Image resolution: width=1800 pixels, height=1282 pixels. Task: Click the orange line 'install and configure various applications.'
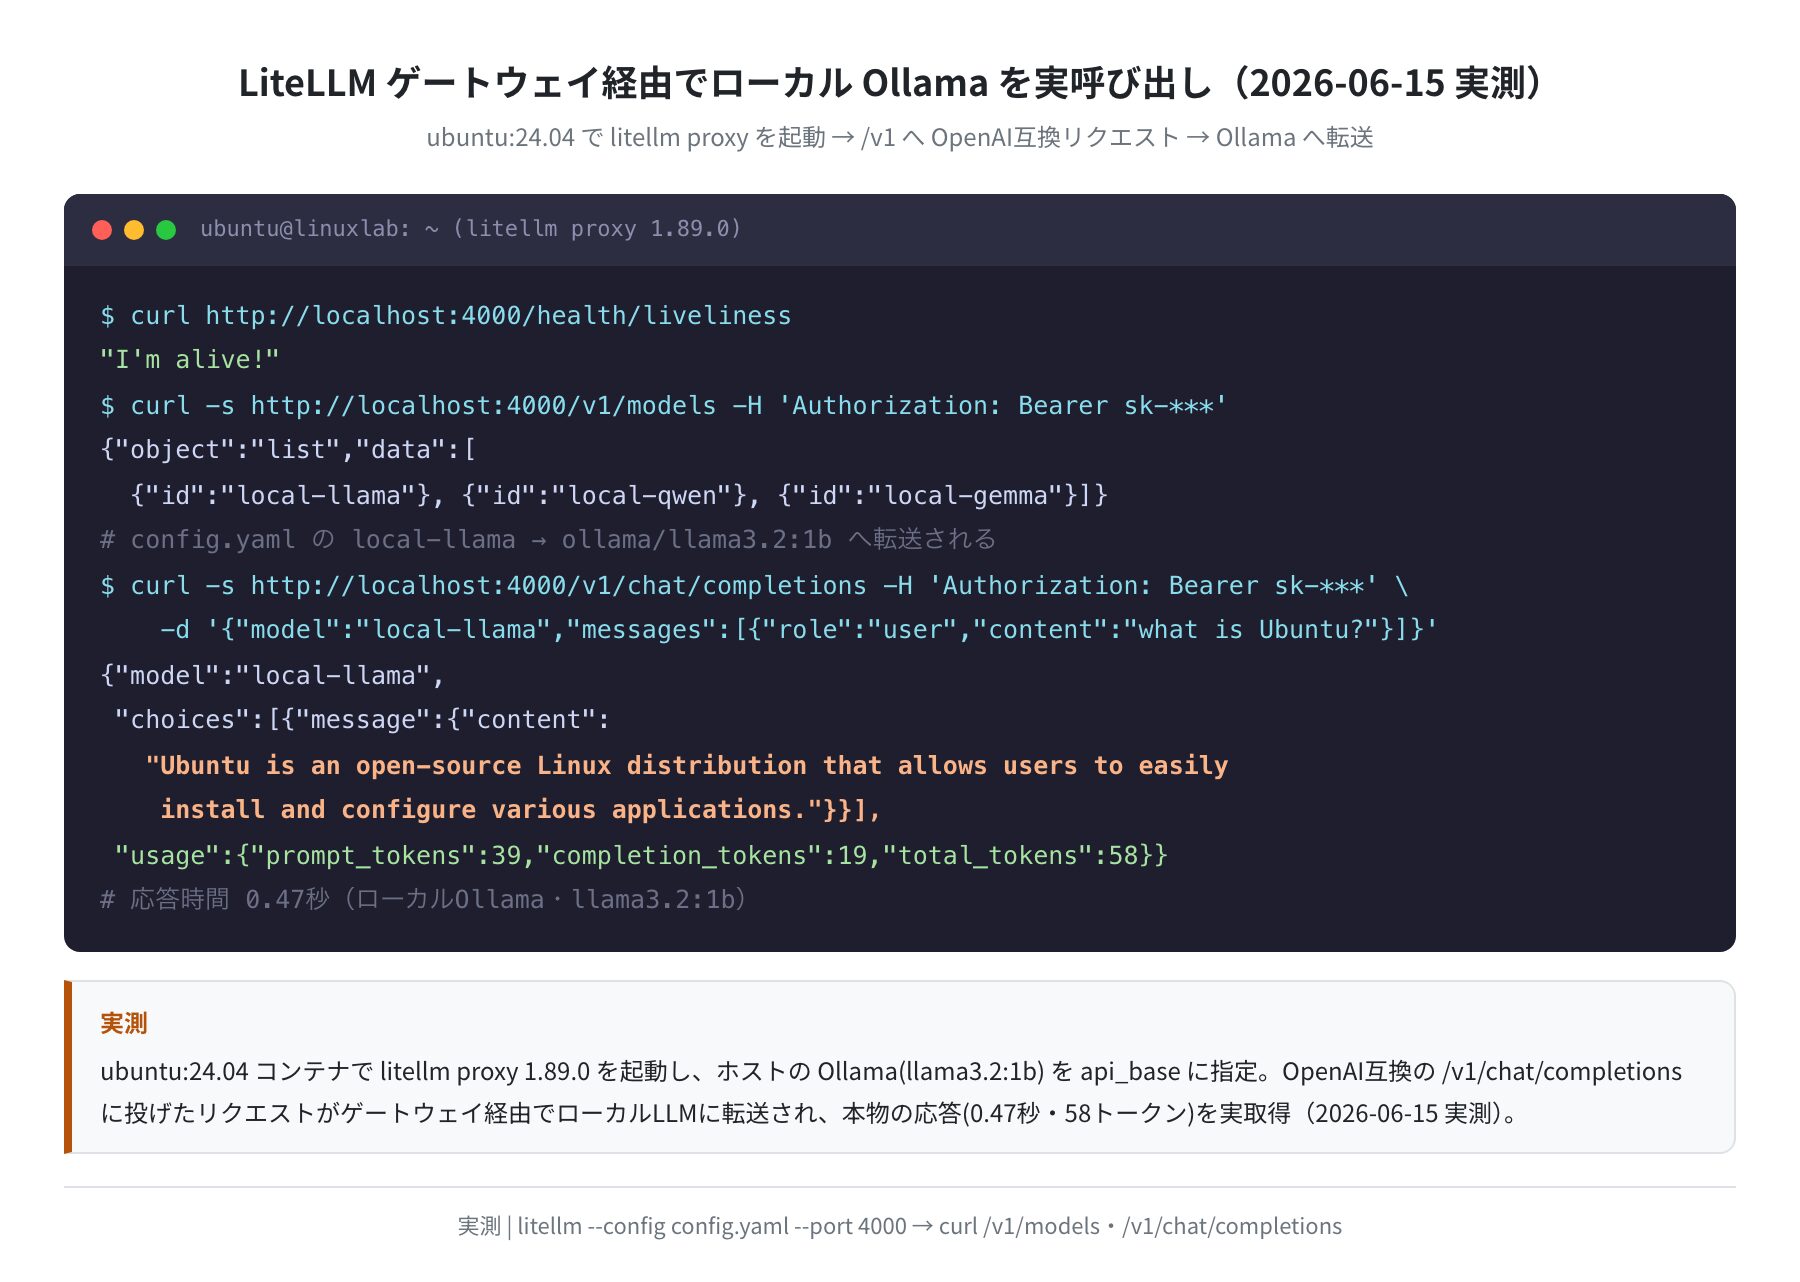[x=520, y=810]
